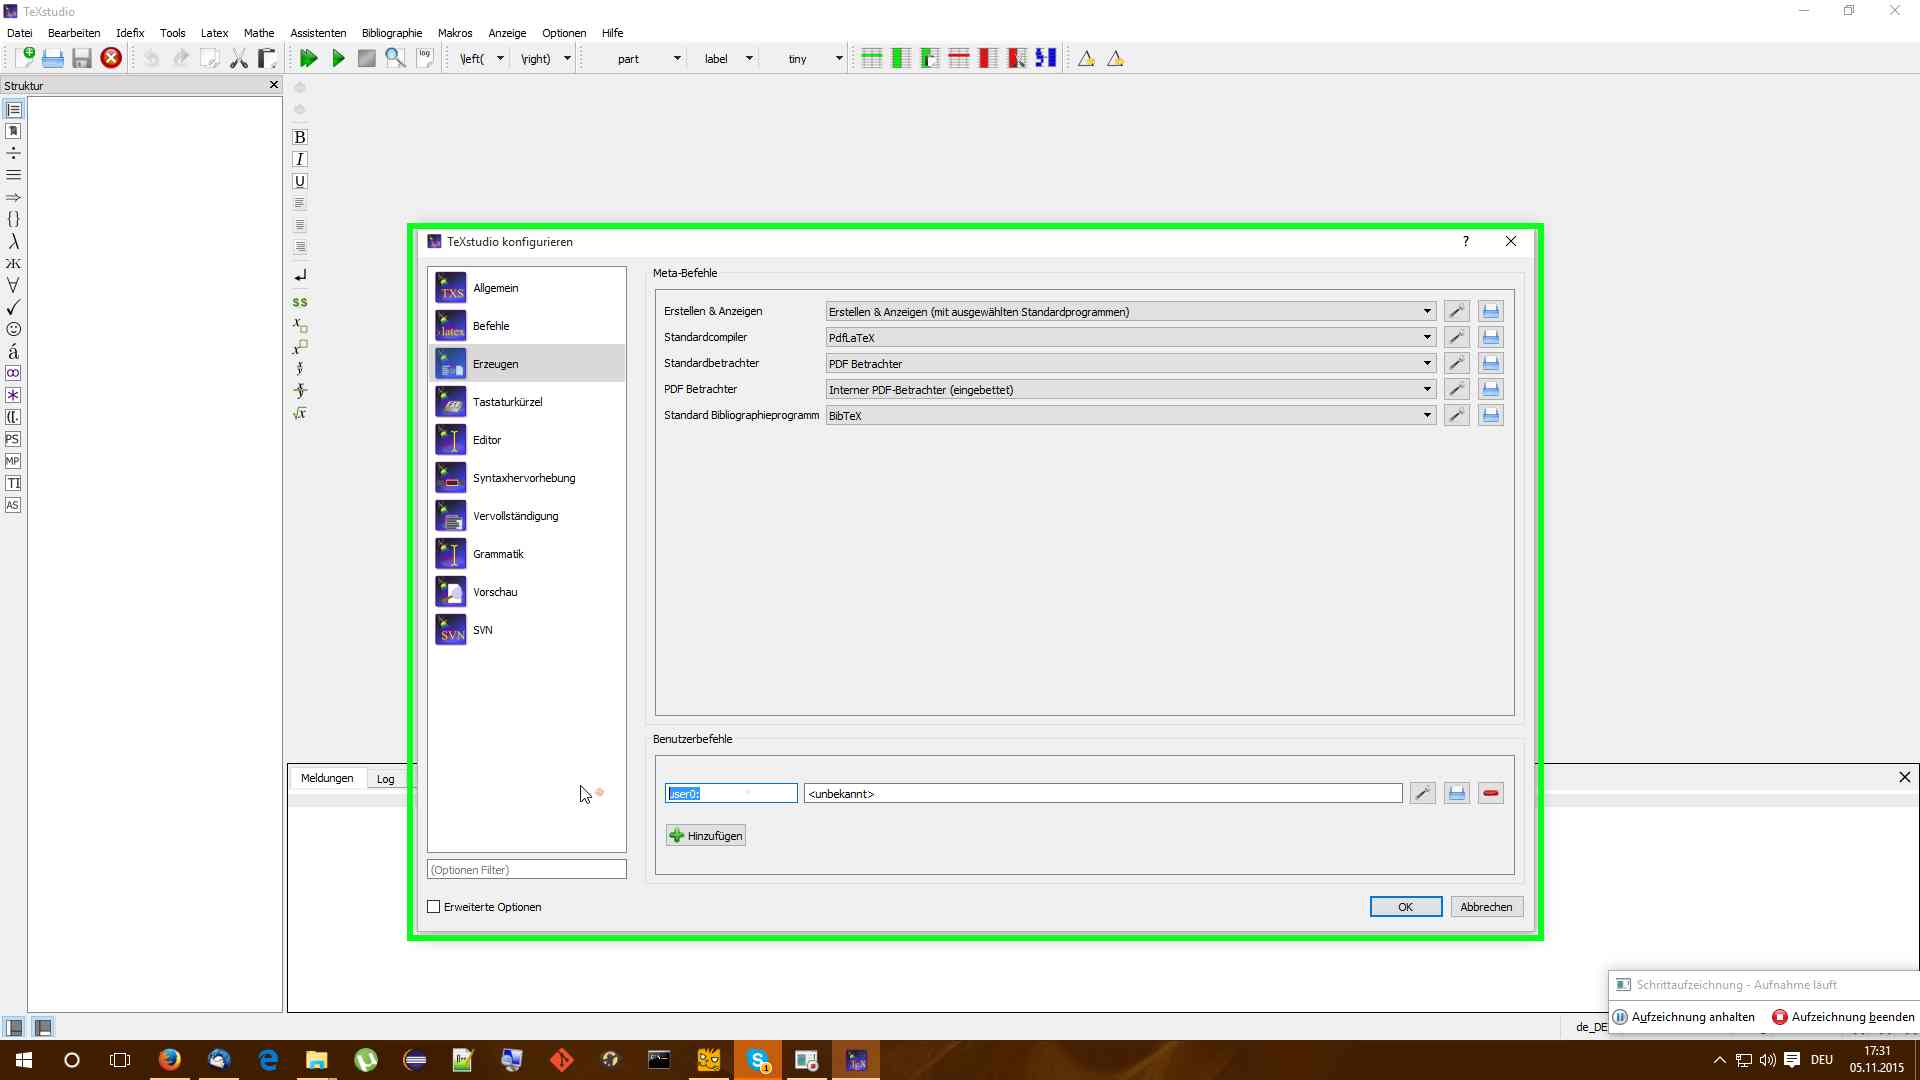Select the SVN settings category
This screenshot has height=1080, width=1920.
click(527, 630)
